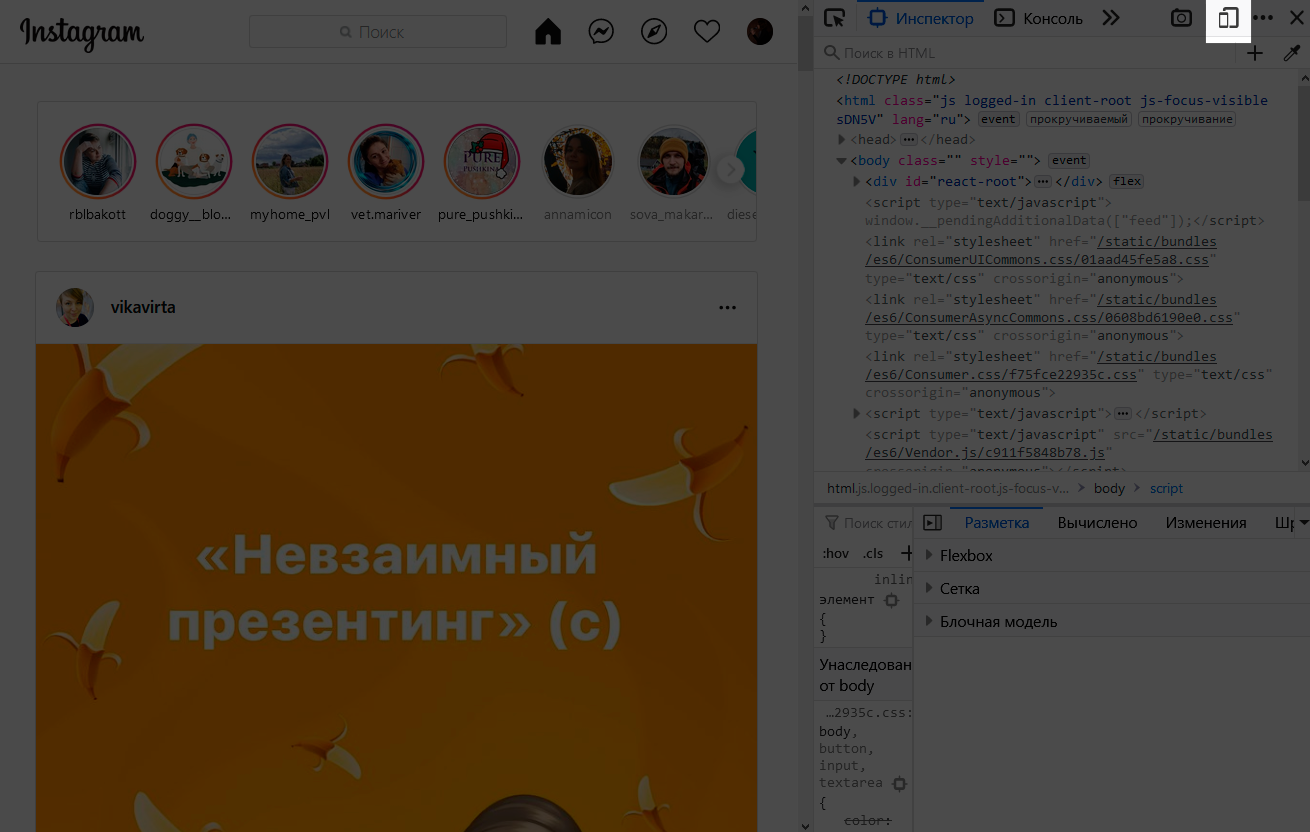Expand the head node in the markup
The image size is (1310, 832).
[x=842, y=140]
